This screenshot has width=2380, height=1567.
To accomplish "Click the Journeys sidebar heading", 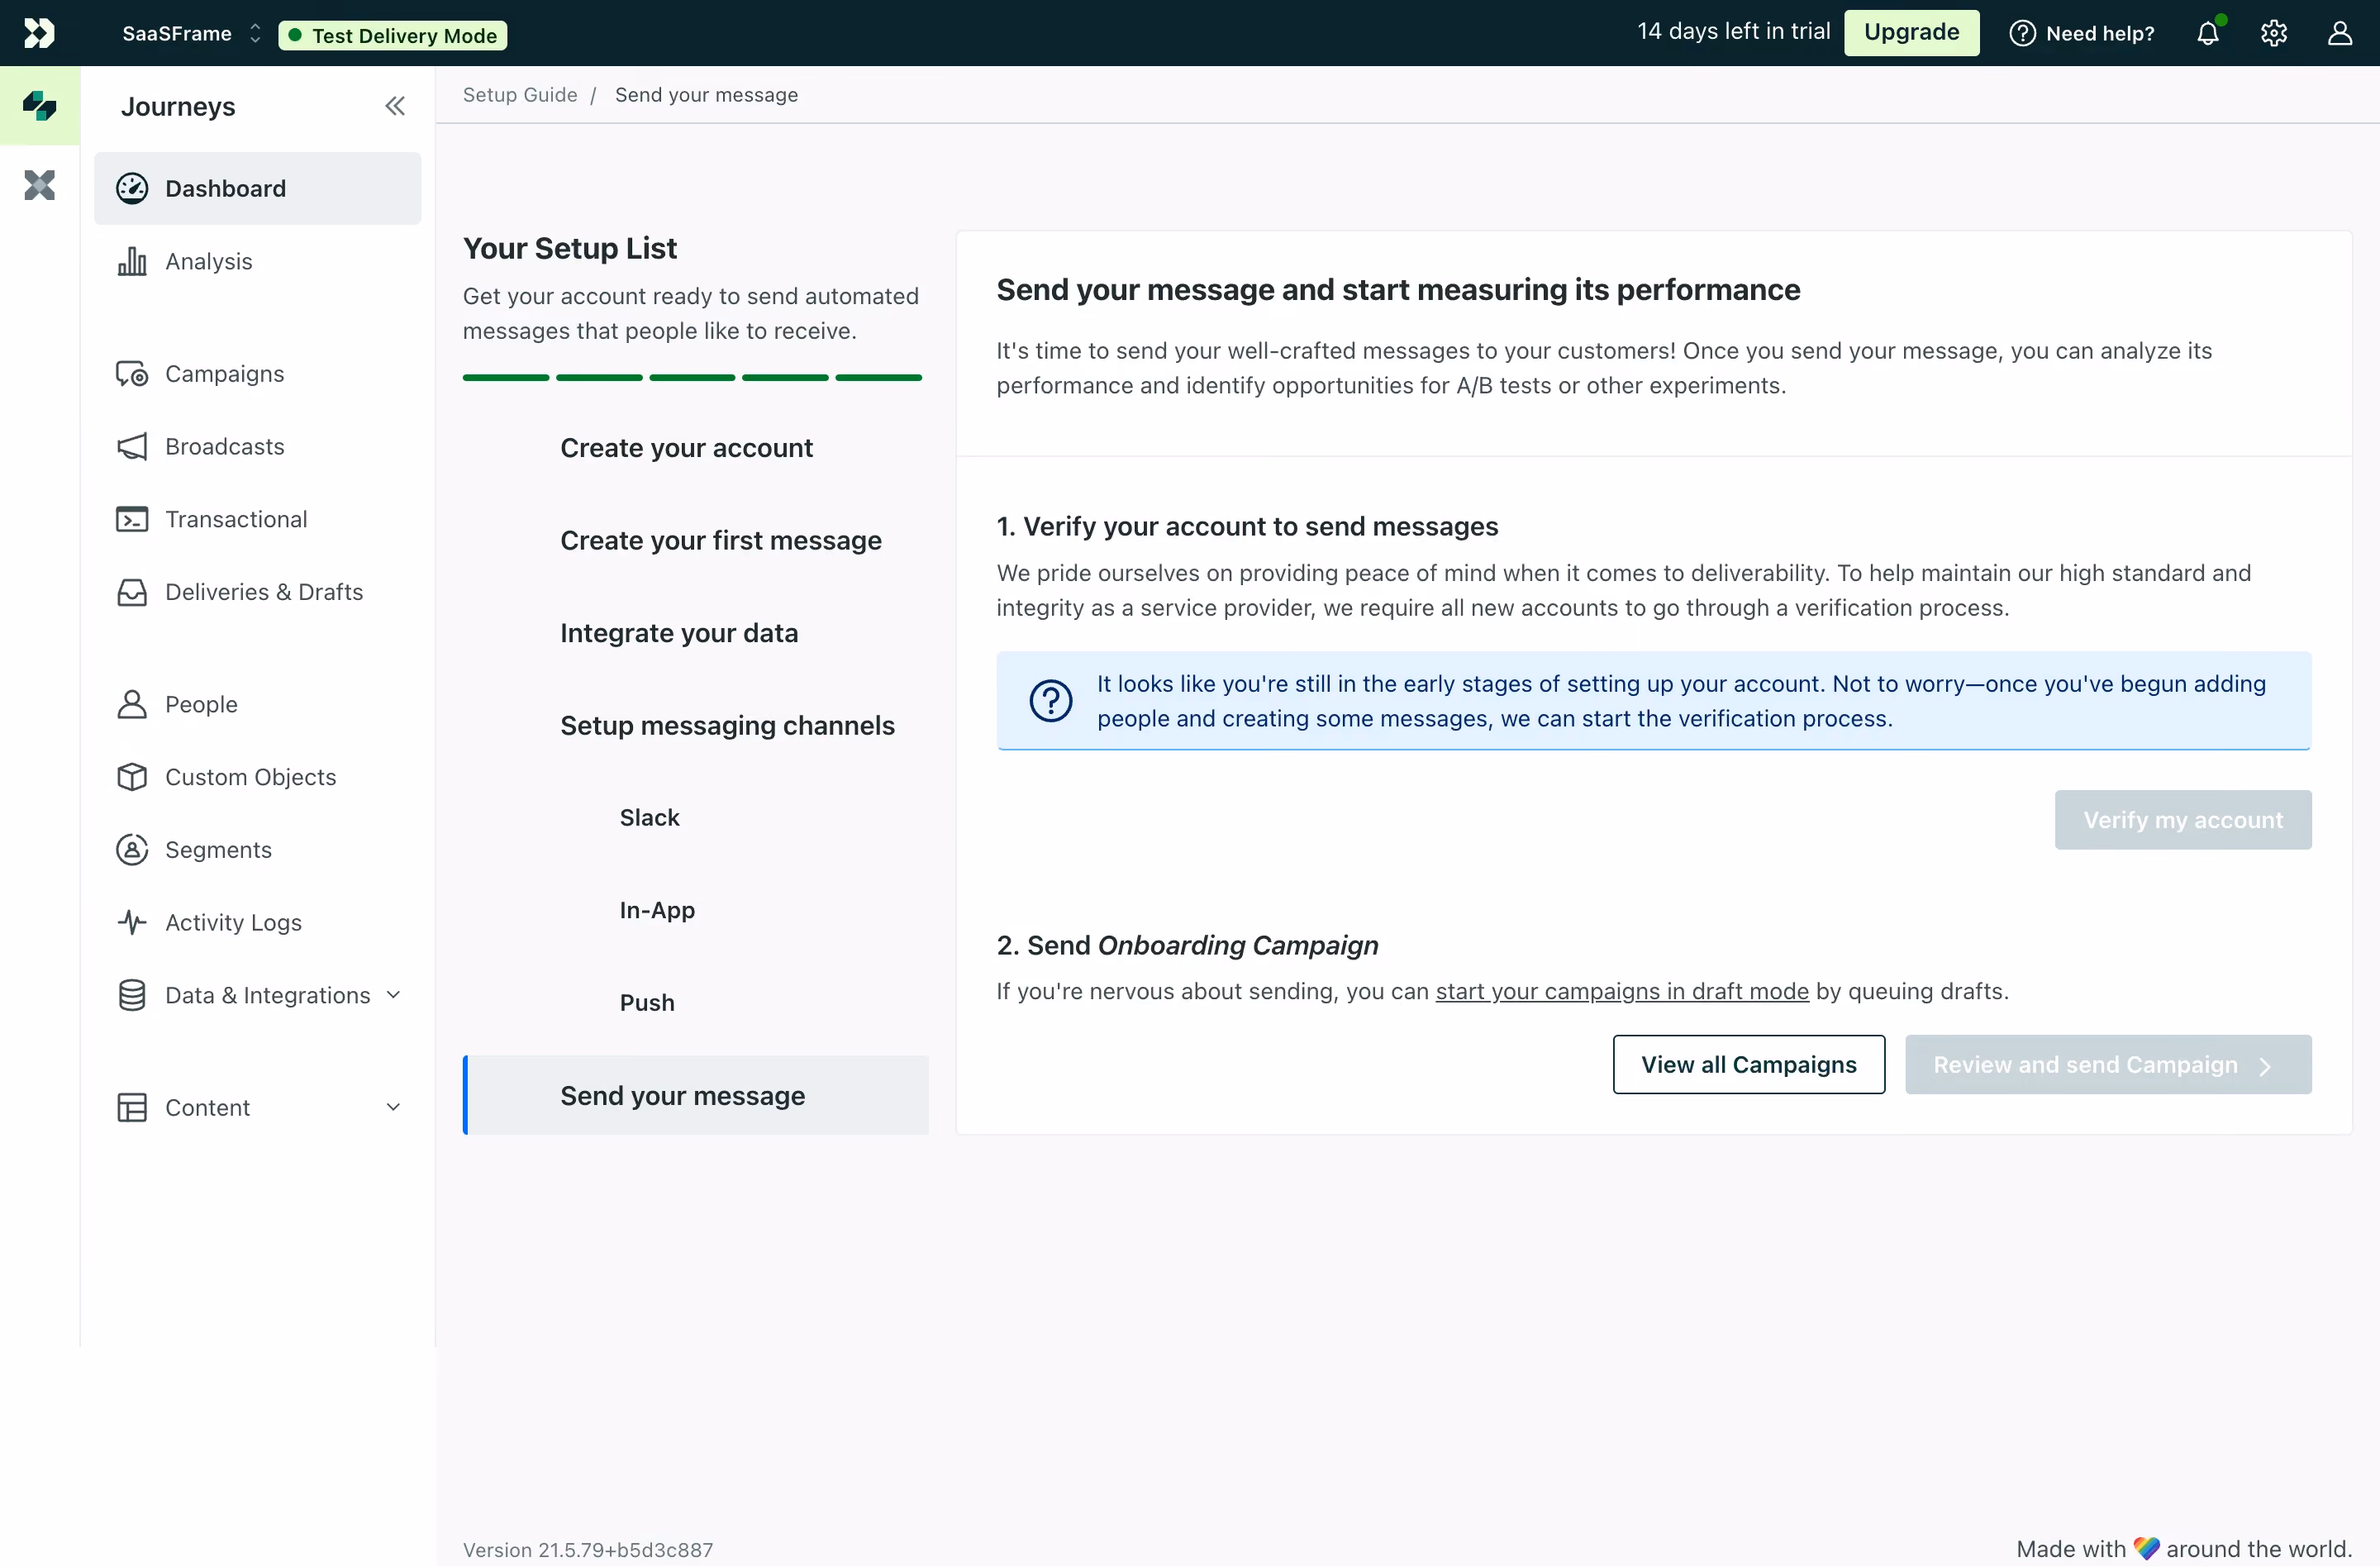I will point(178,106).
